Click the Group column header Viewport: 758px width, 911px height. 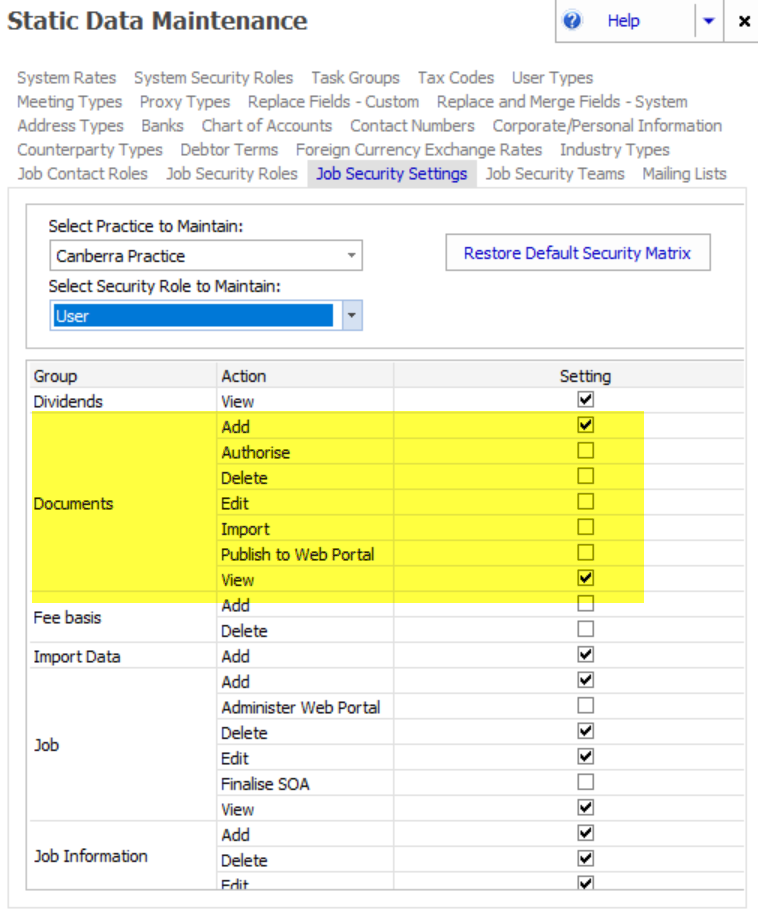pos(56,376)
